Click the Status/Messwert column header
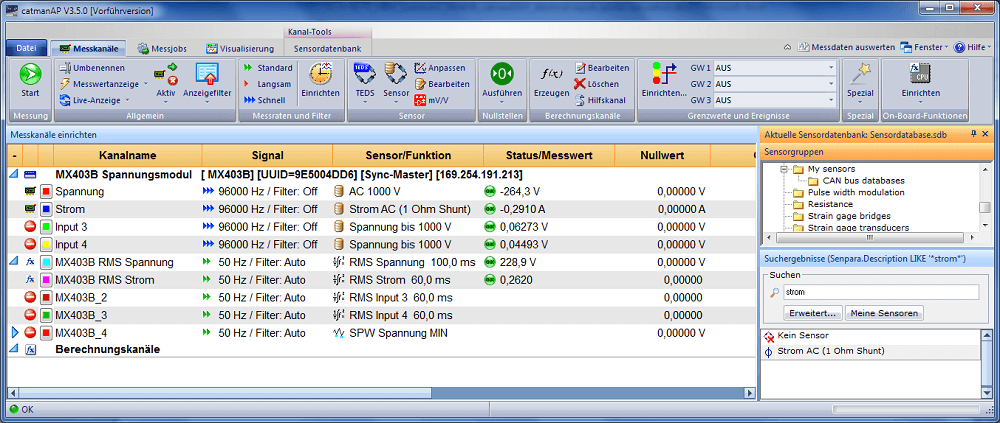This screenshot has height=423, width=1000. click(549, 155)
